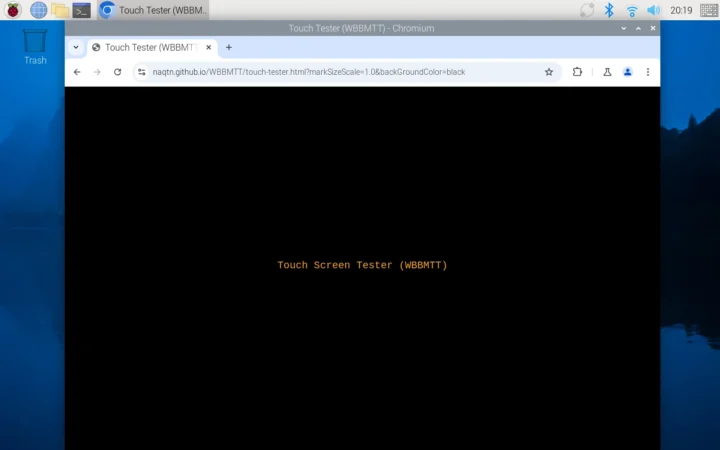The image size is (720, 450).
Task: View site information next to URL
Action: 142,72
